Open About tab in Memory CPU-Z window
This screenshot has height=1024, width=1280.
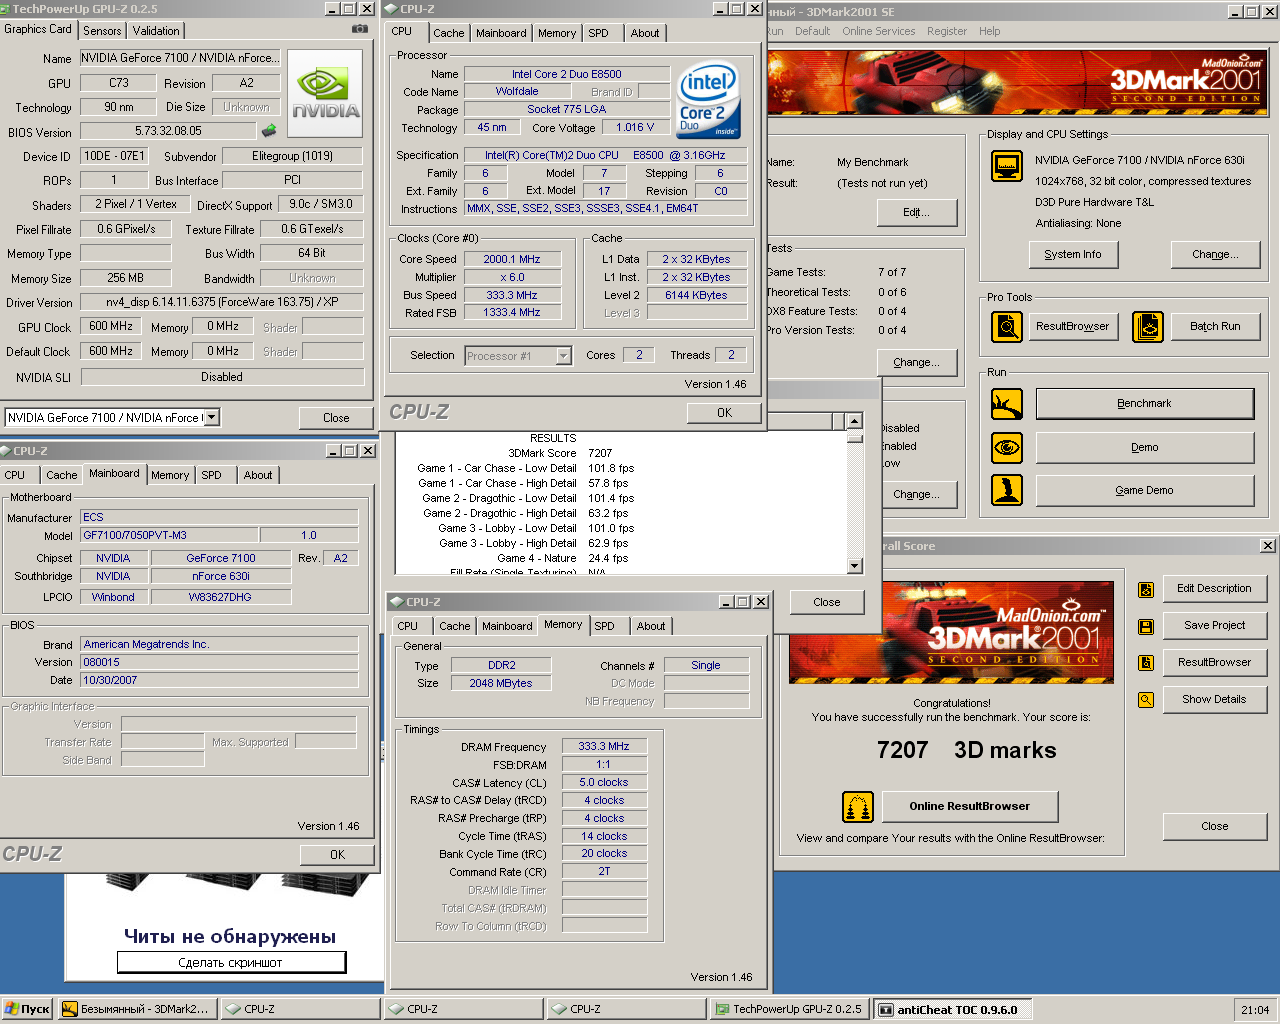(651, 626)
